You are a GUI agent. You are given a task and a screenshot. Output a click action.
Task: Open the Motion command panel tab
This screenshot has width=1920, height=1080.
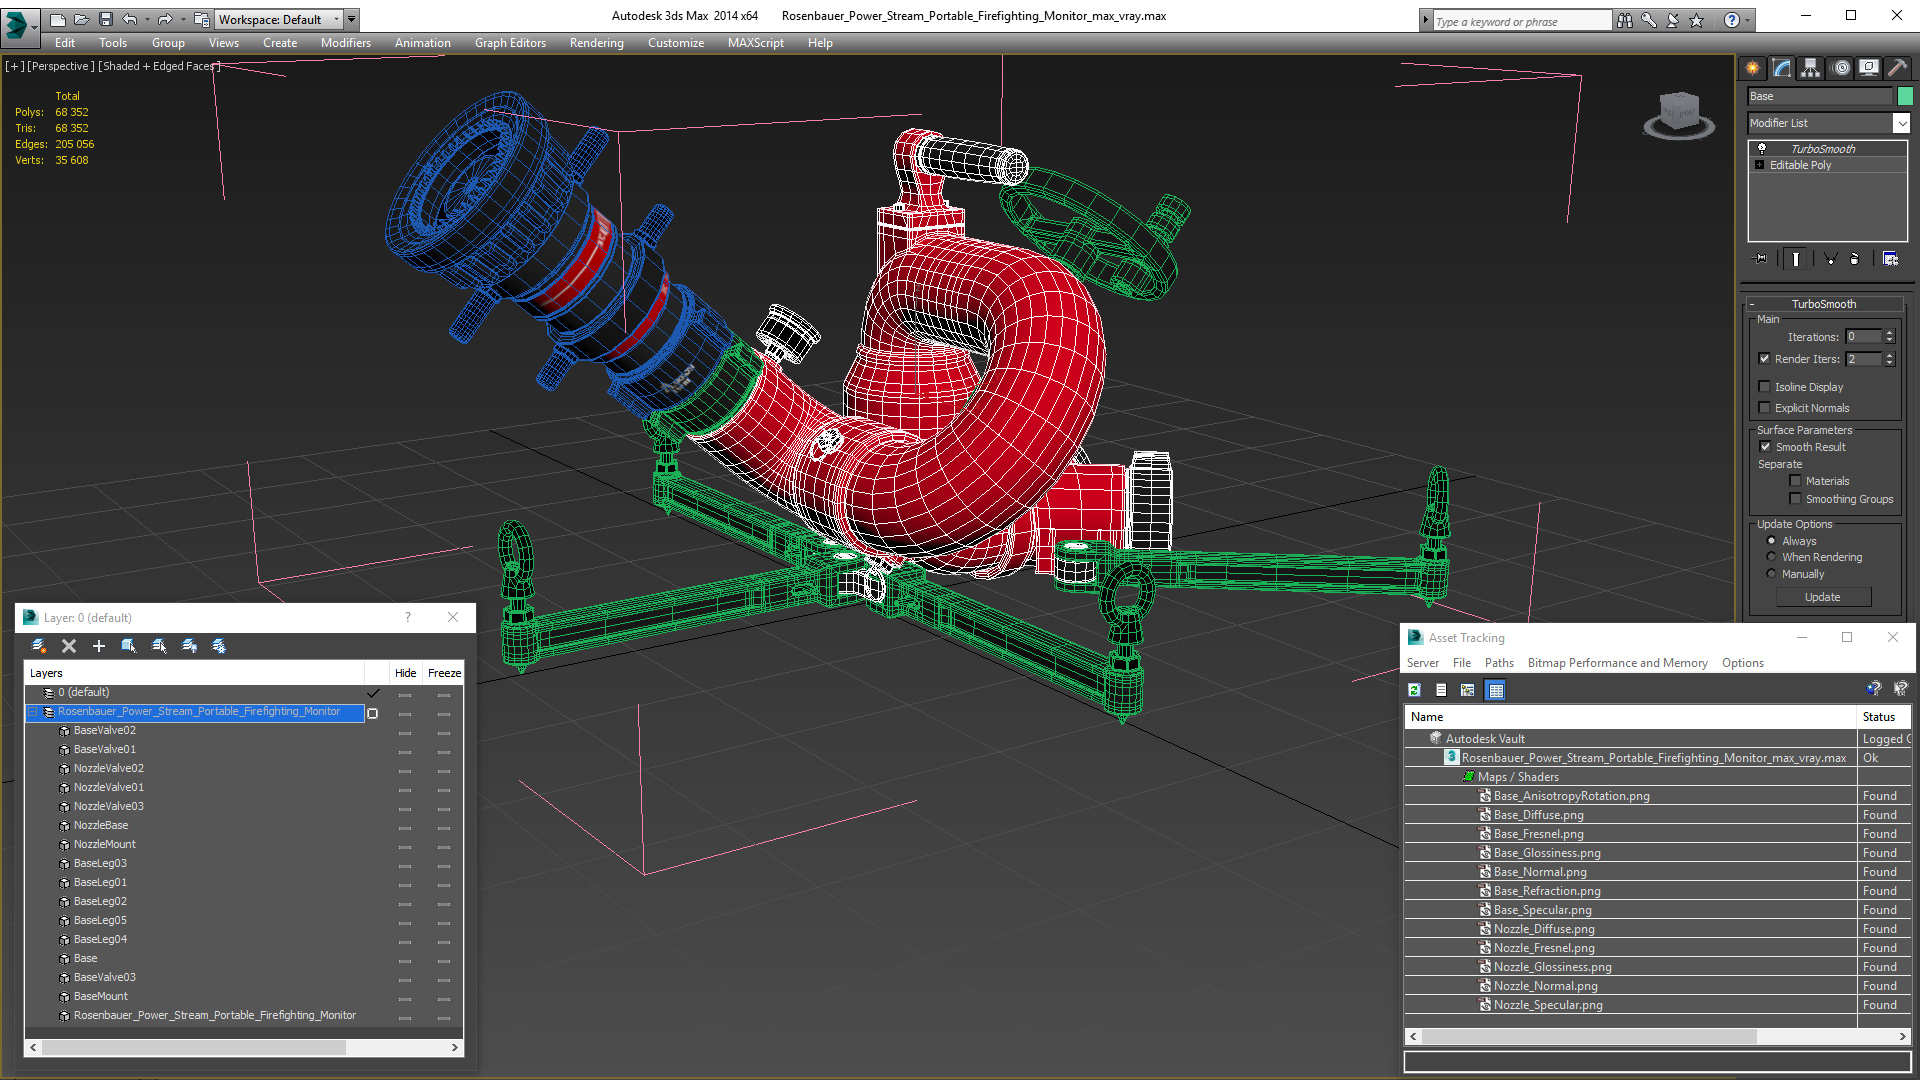(x=1841, y=68)
